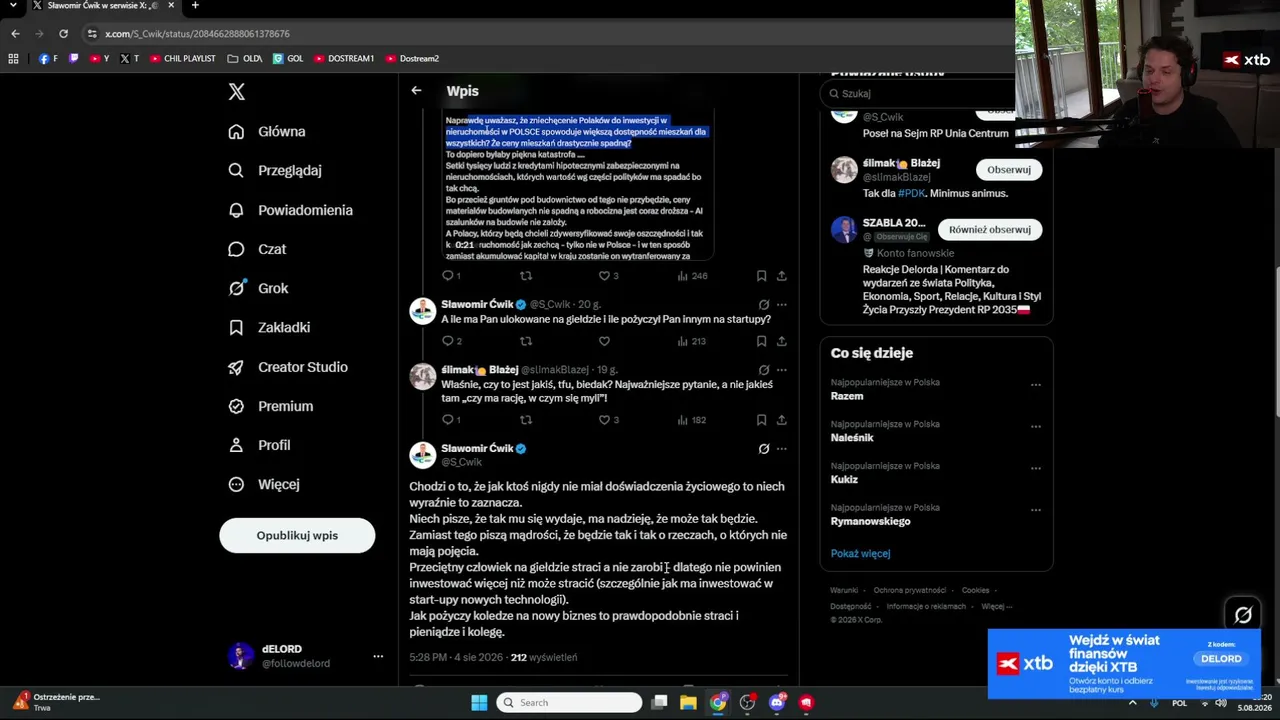Open more options on the main post
Viewport: 1280px width, 720px height.
tap(781, 449)
